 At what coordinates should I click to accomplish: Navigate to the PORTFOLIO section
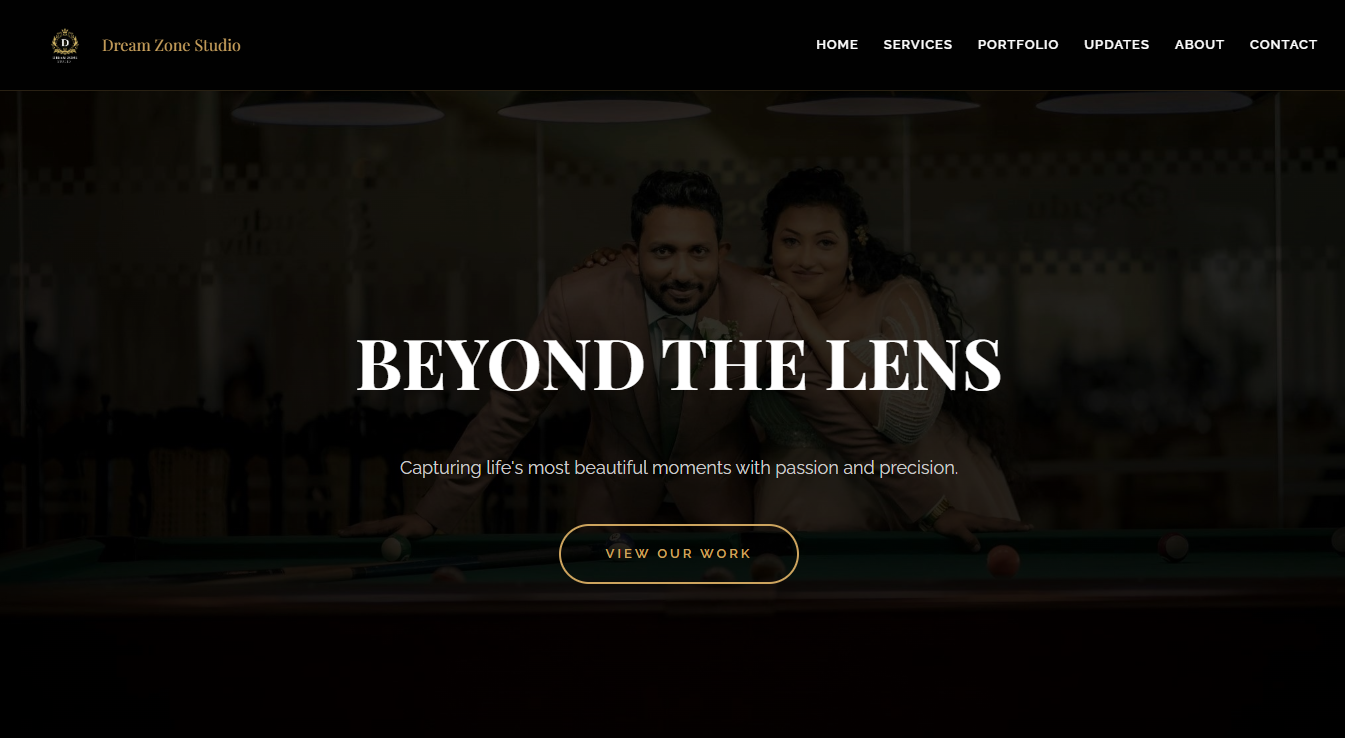click(x=1018, y=45)
